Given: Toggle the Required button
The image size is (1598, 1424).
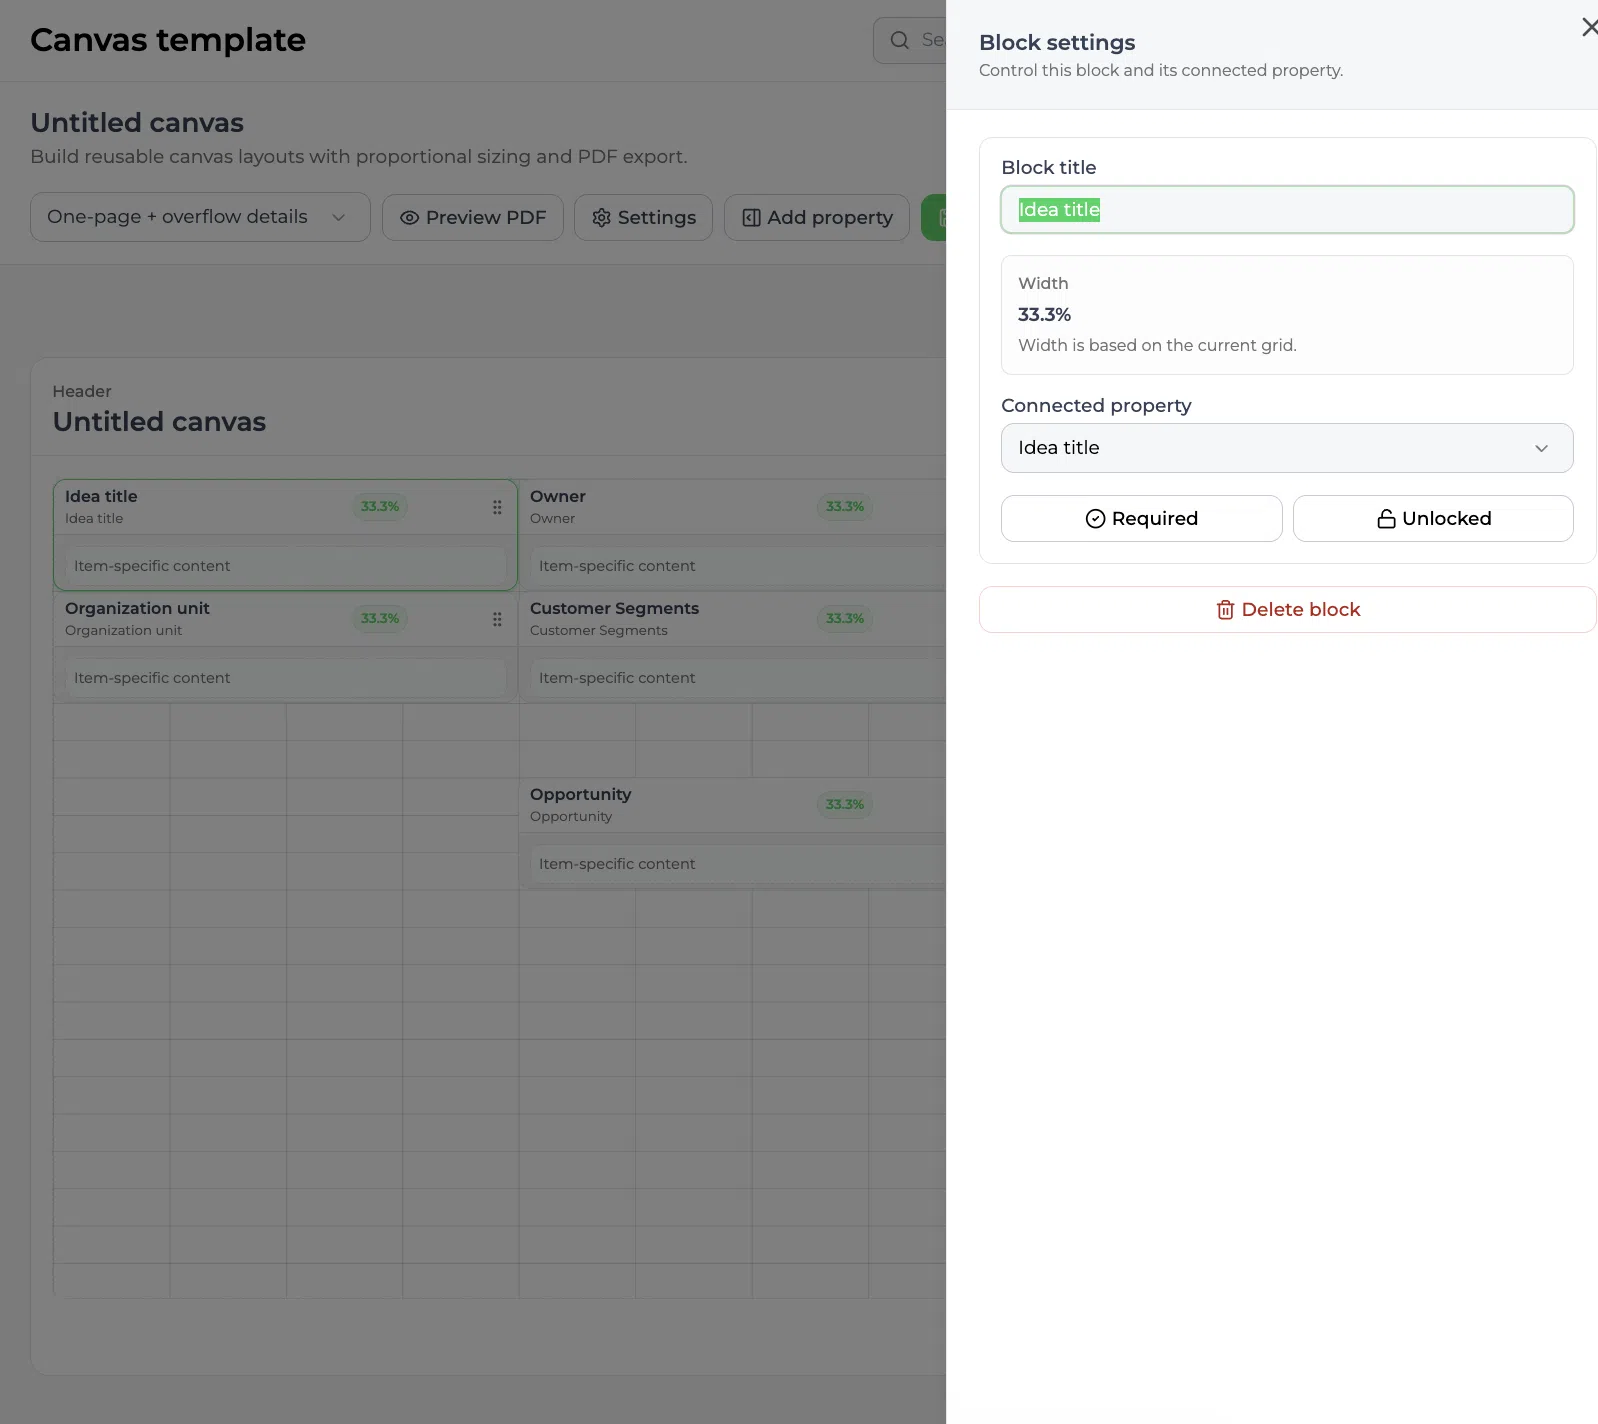Looking at the screenshot, I should tap(1141, 518).
